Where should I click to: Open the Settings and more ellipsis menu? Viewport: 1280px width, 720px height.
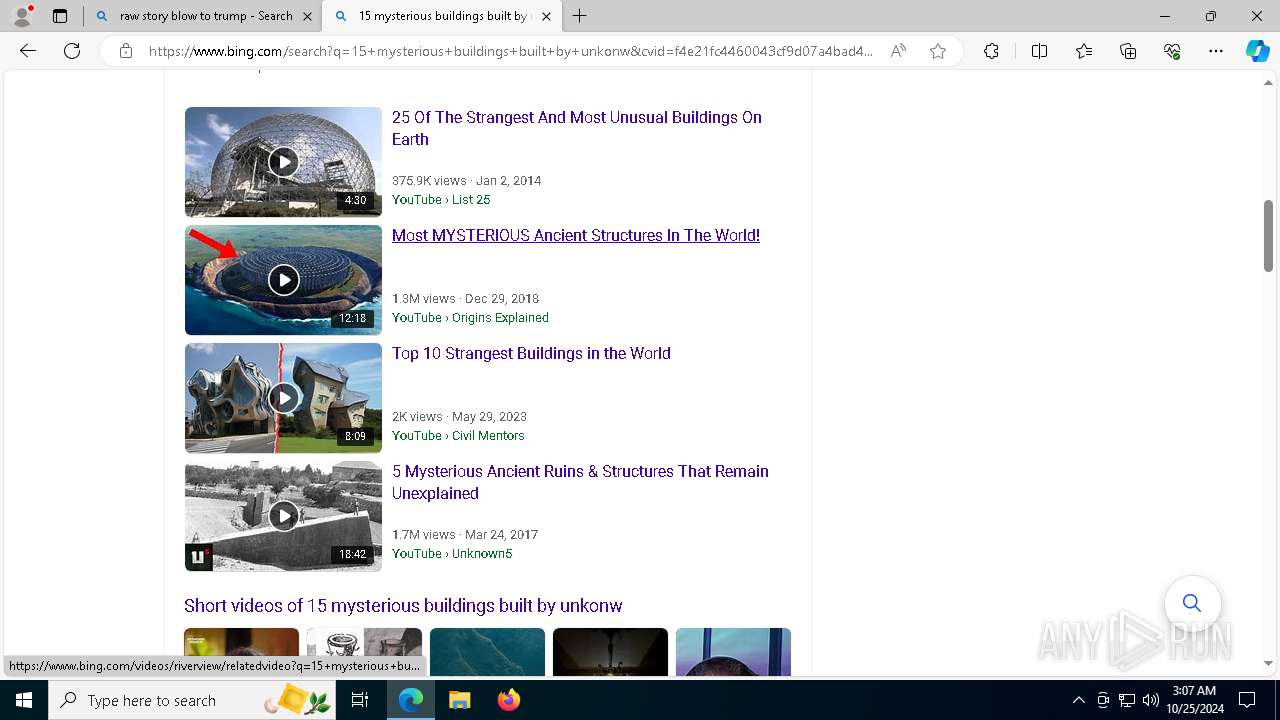(x=1216, y=51)
